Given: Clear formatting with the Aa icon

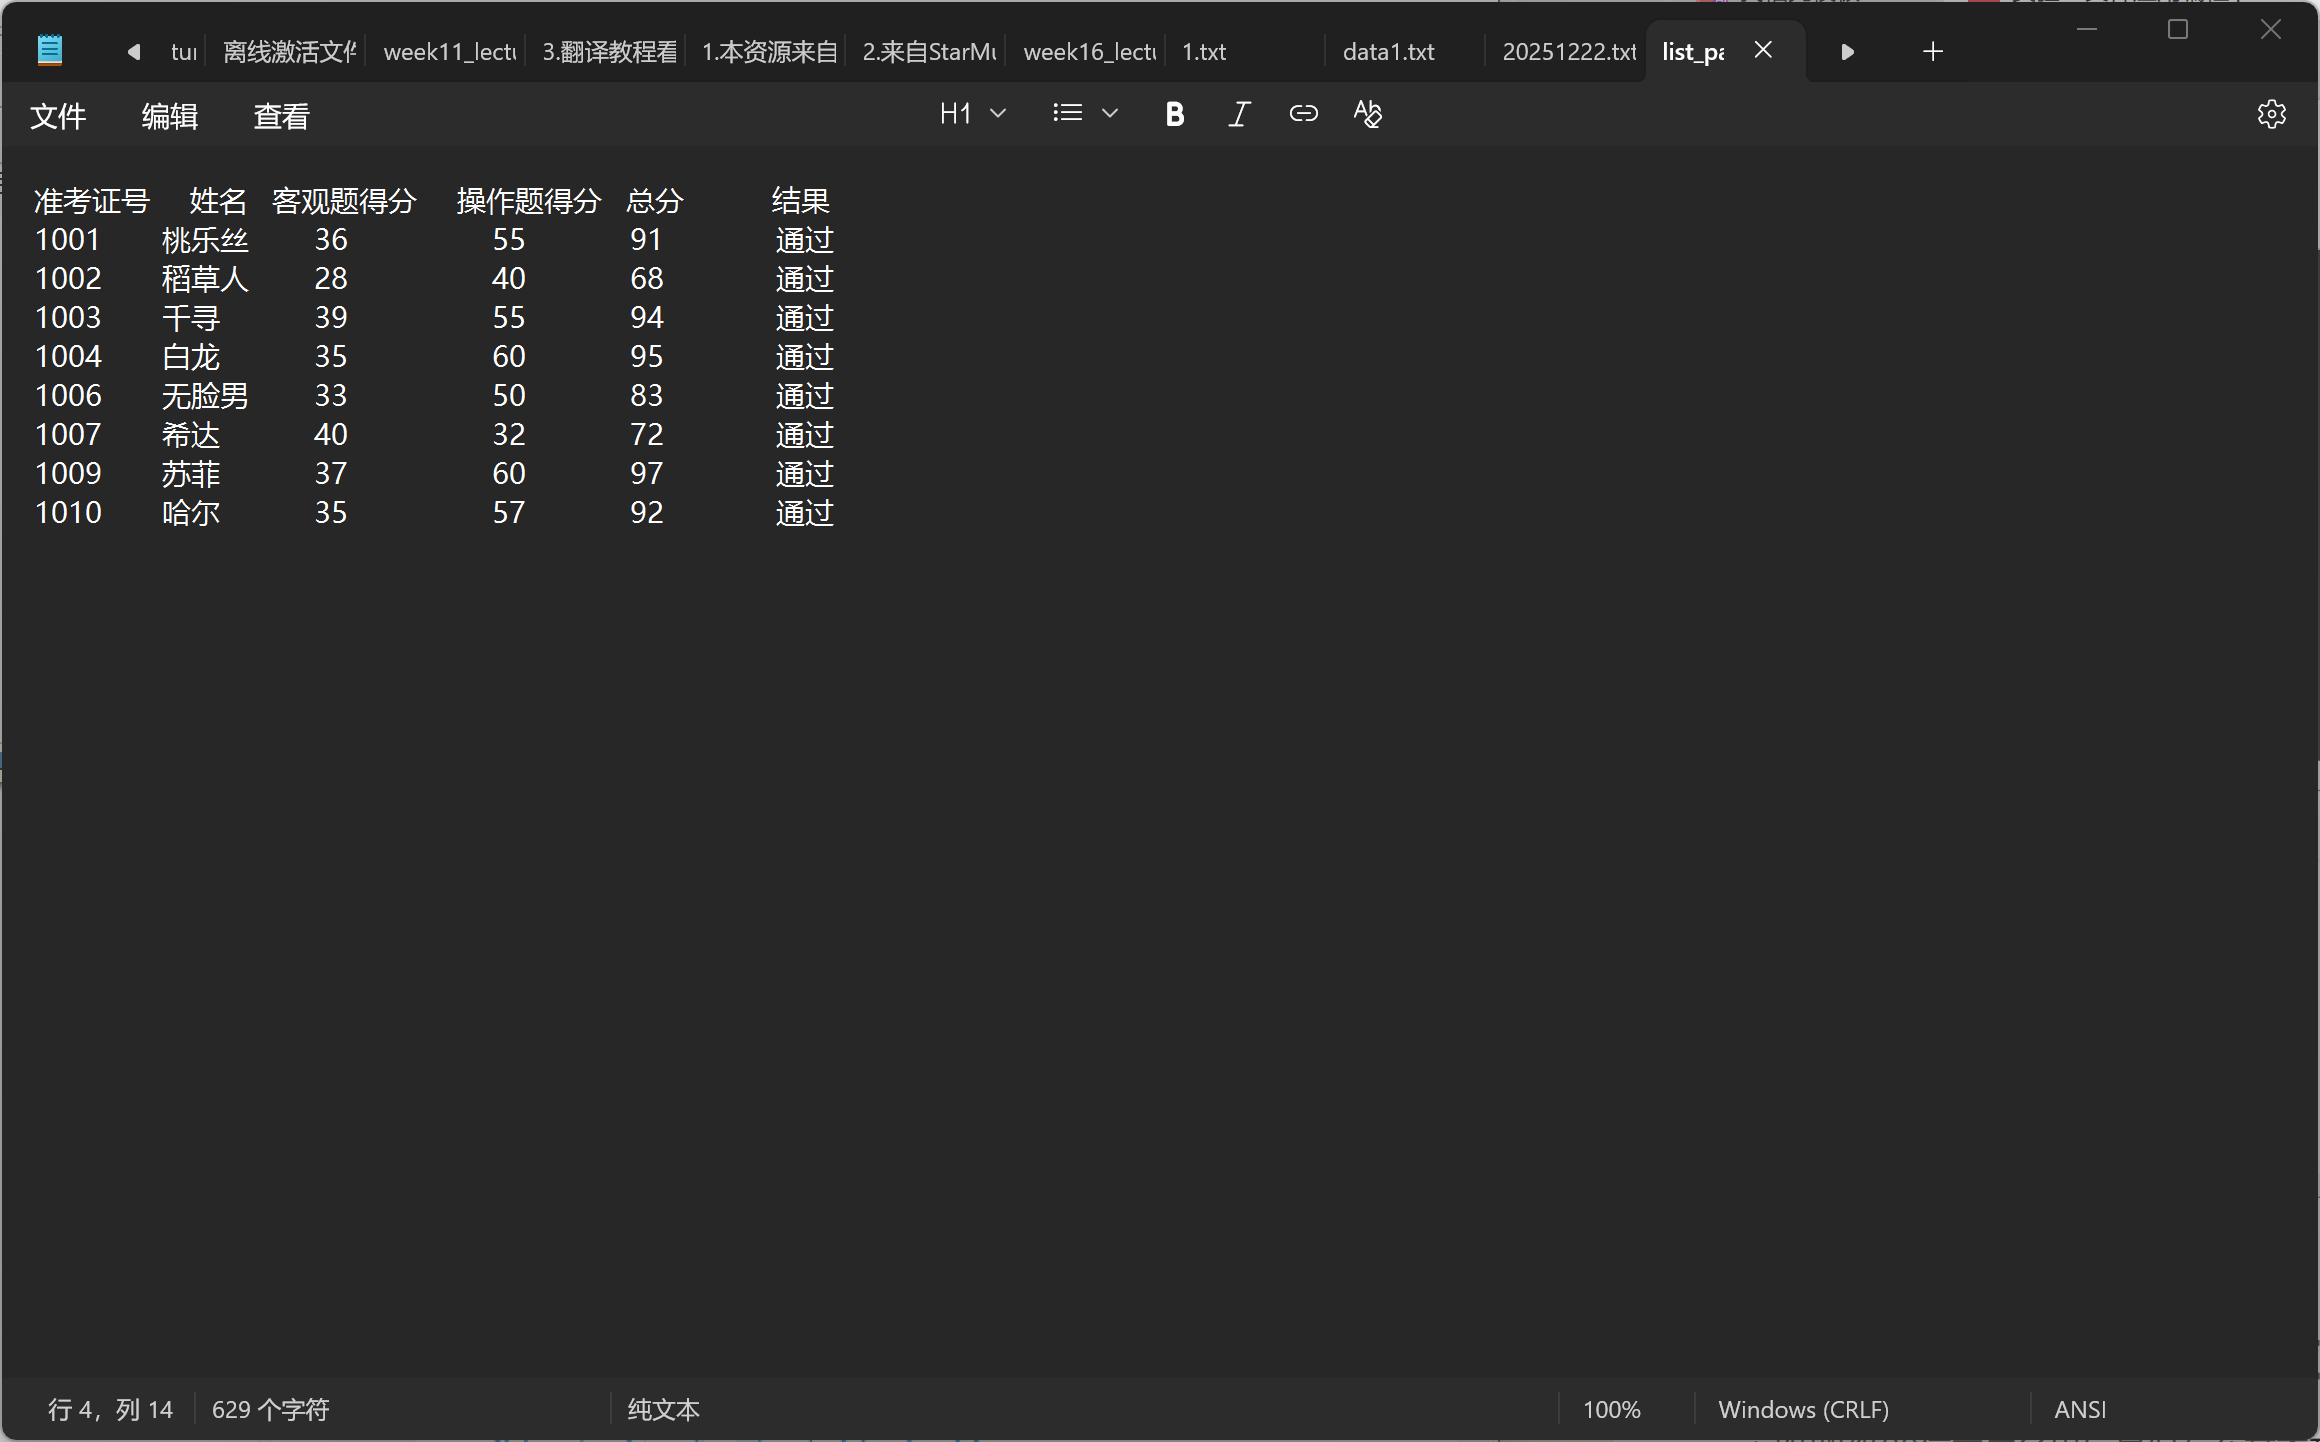Looking at the screenshot, I should 1367,114.
